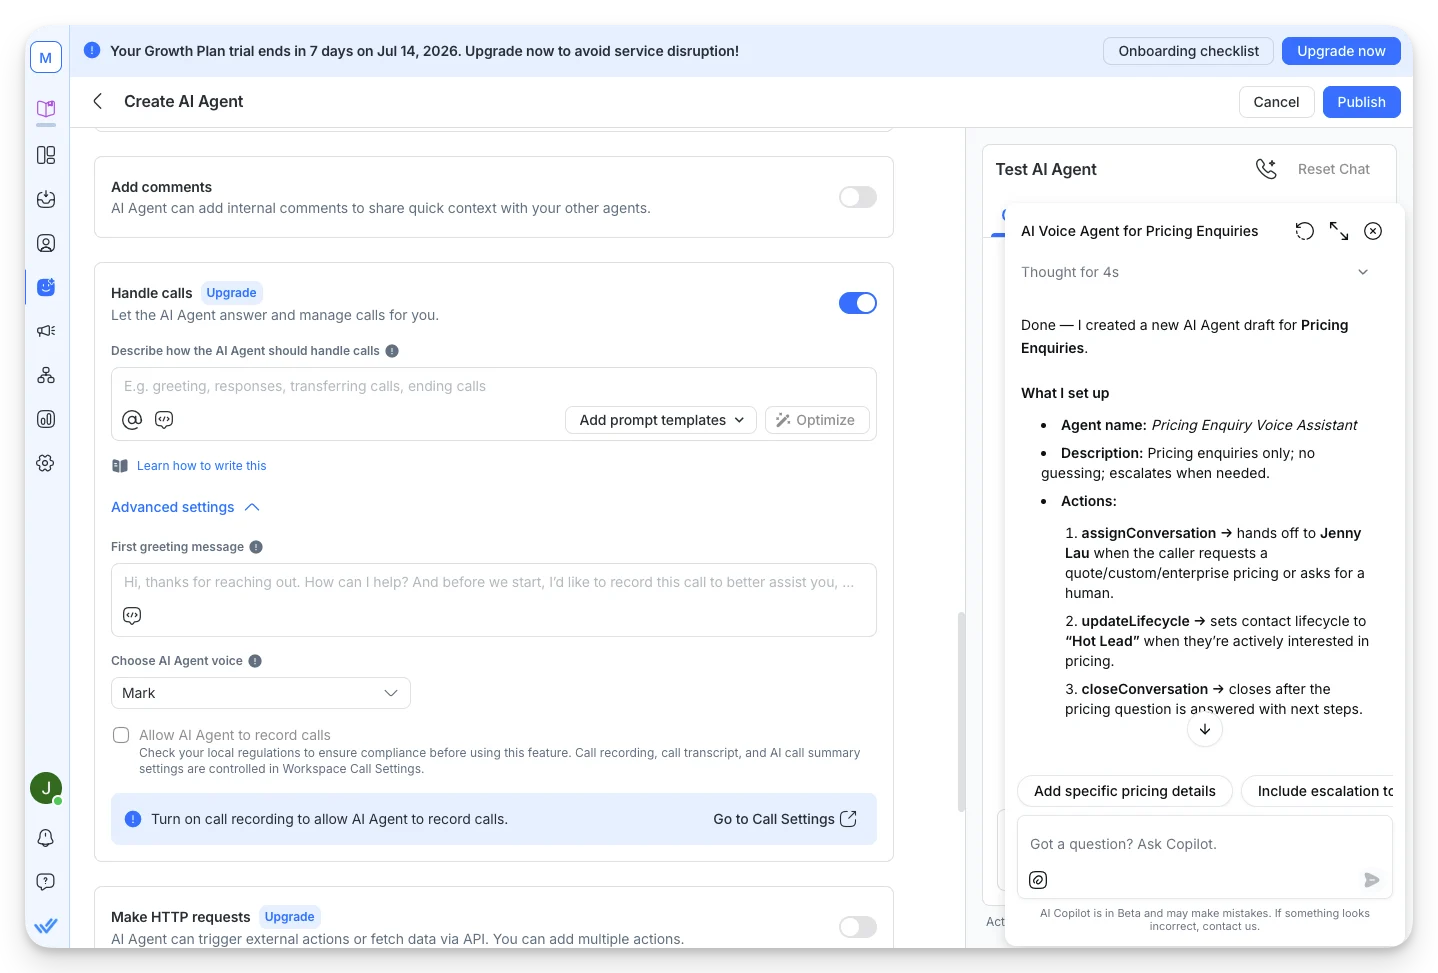Collapse the Advanced settings section
This screenshot has width=1438, height=973.
point(186,507)
